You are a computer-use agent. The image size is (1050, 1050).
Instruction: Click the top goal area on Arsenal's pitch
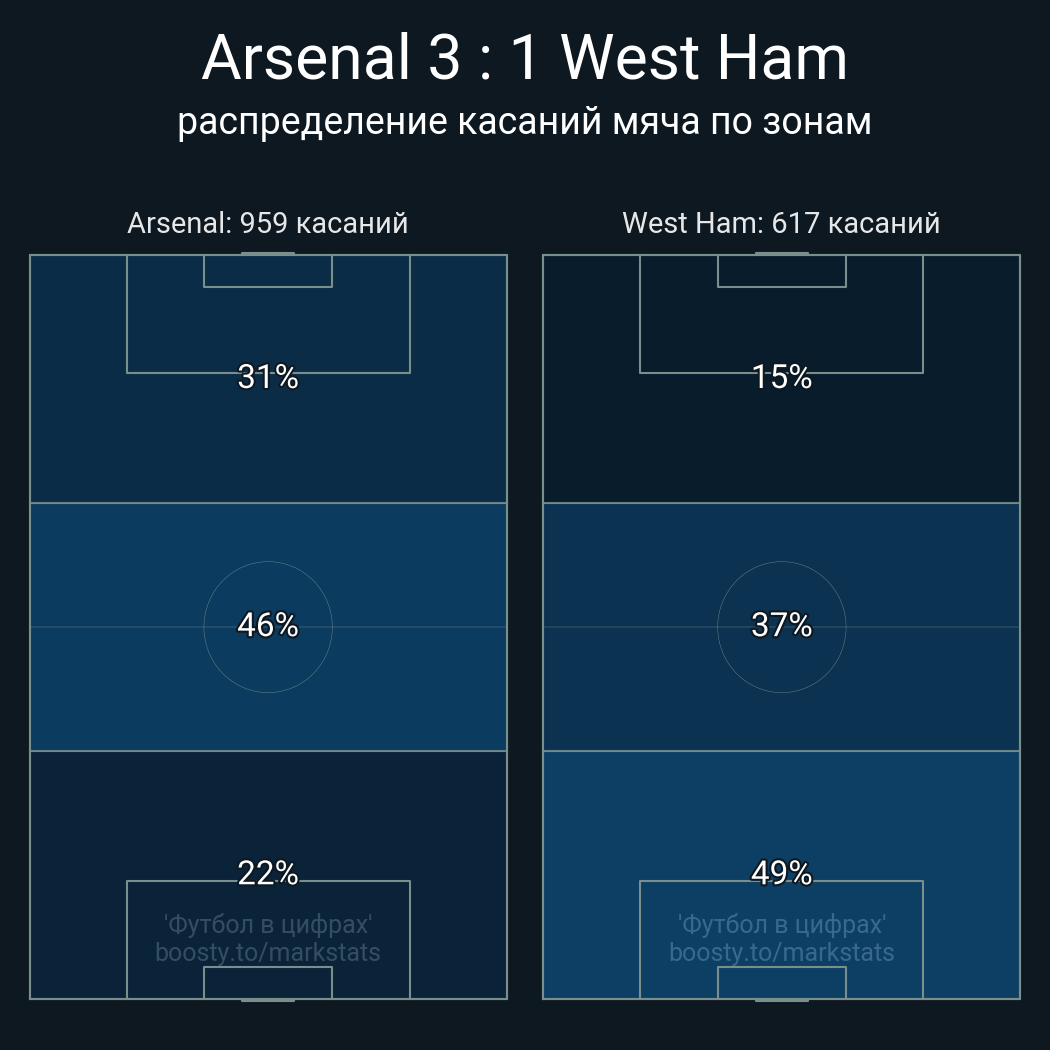(x=268, y=271)
